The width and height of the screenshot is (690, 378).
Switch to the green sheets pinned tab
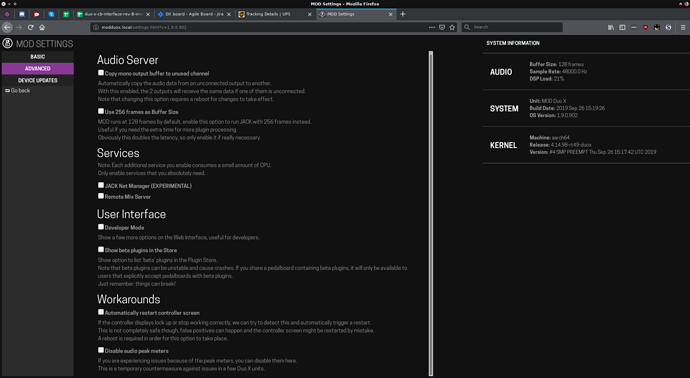(x=66, y=14)
